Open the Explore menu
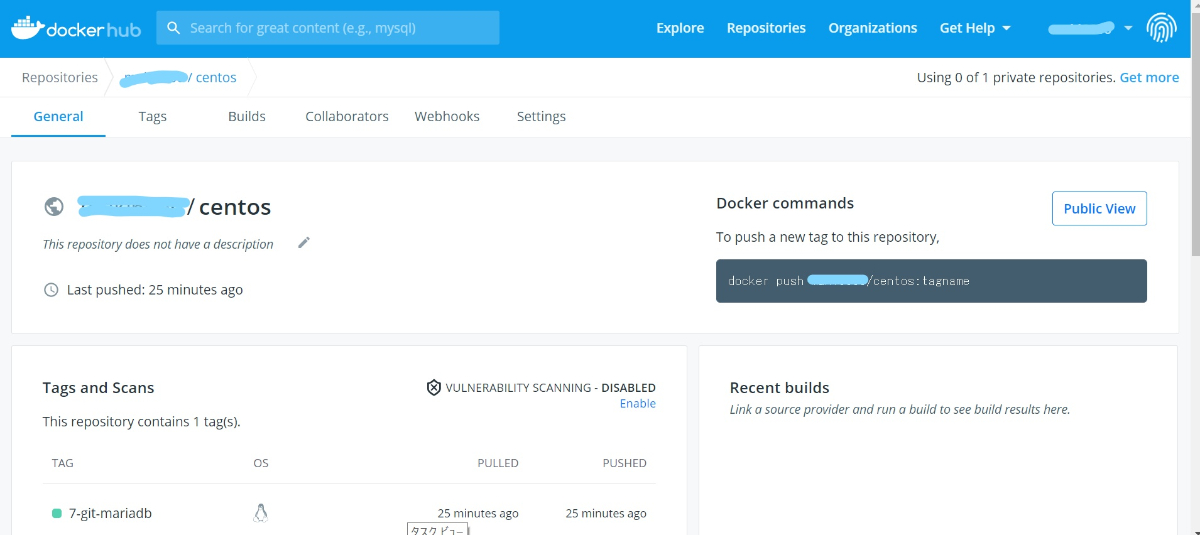The image size is (1200, 535). coord(680,28)
